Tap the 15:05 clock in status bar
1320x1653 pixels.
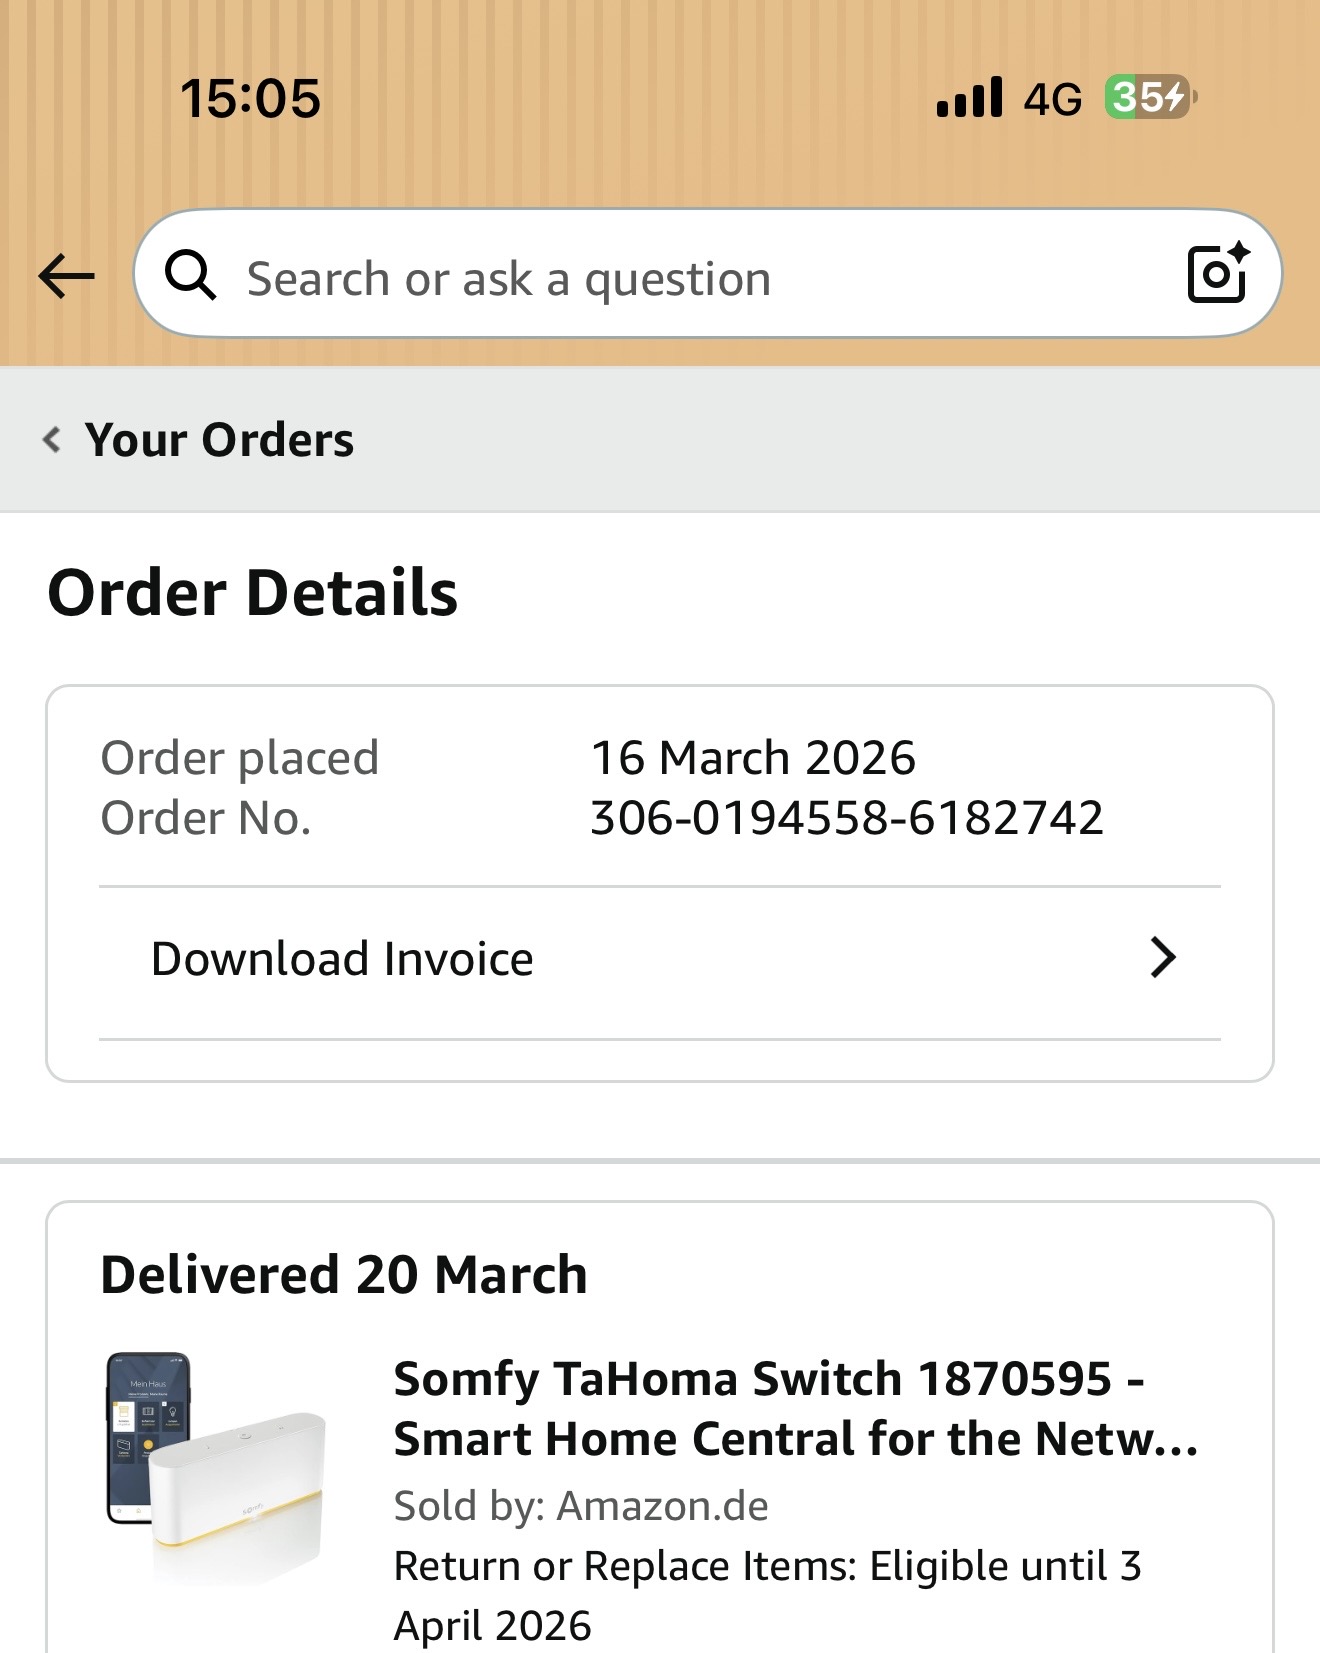[x=250, y=98]
